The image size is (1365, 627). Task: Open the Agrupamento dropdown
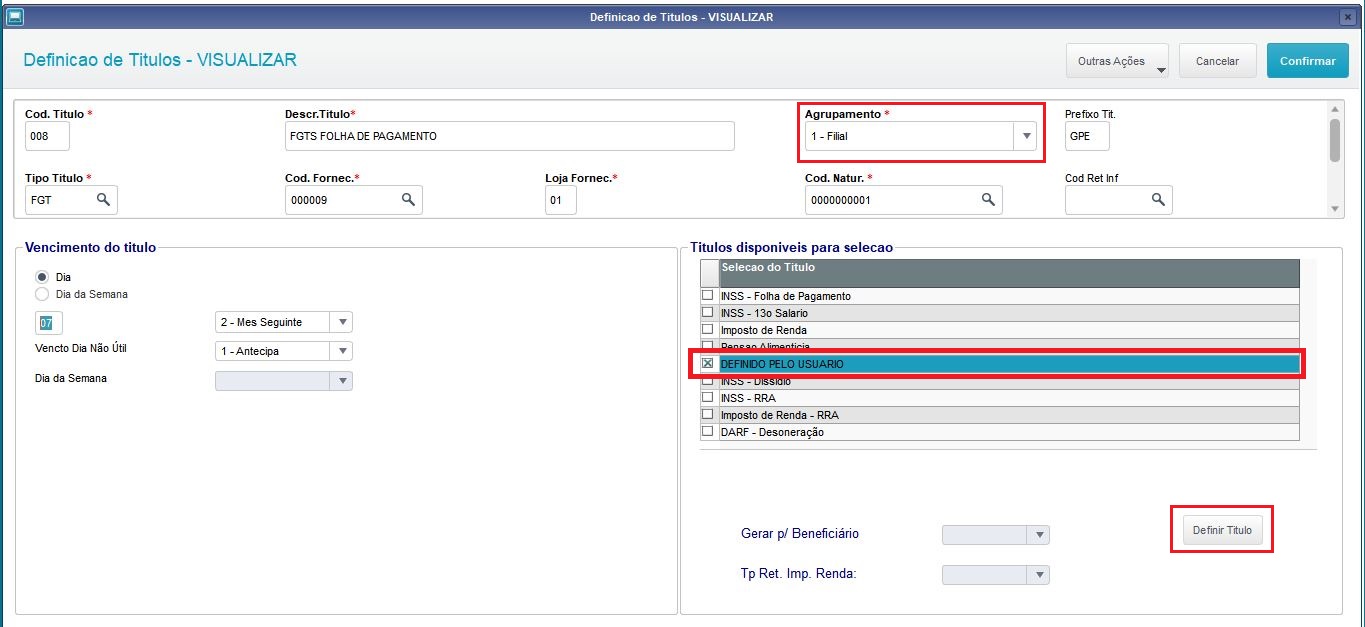(x=1025, y=136)
